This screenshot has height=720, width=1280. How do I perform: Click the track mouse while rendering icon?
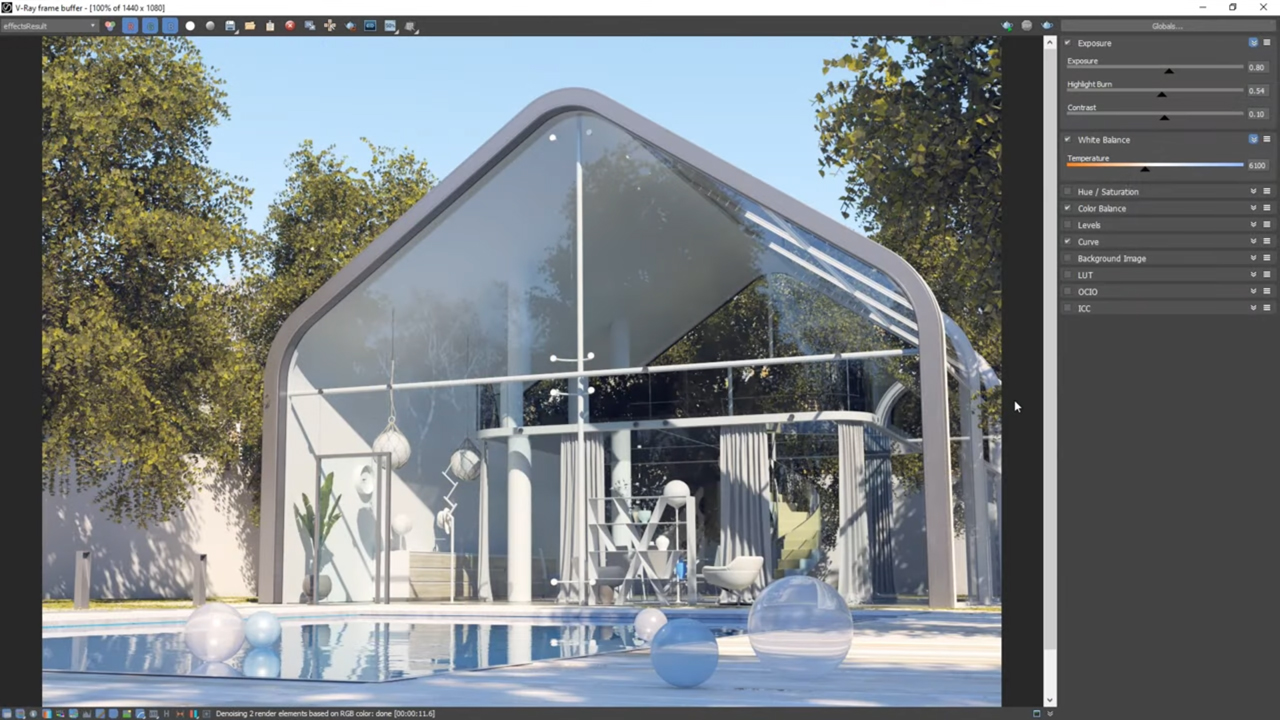(x=330, y=26)
